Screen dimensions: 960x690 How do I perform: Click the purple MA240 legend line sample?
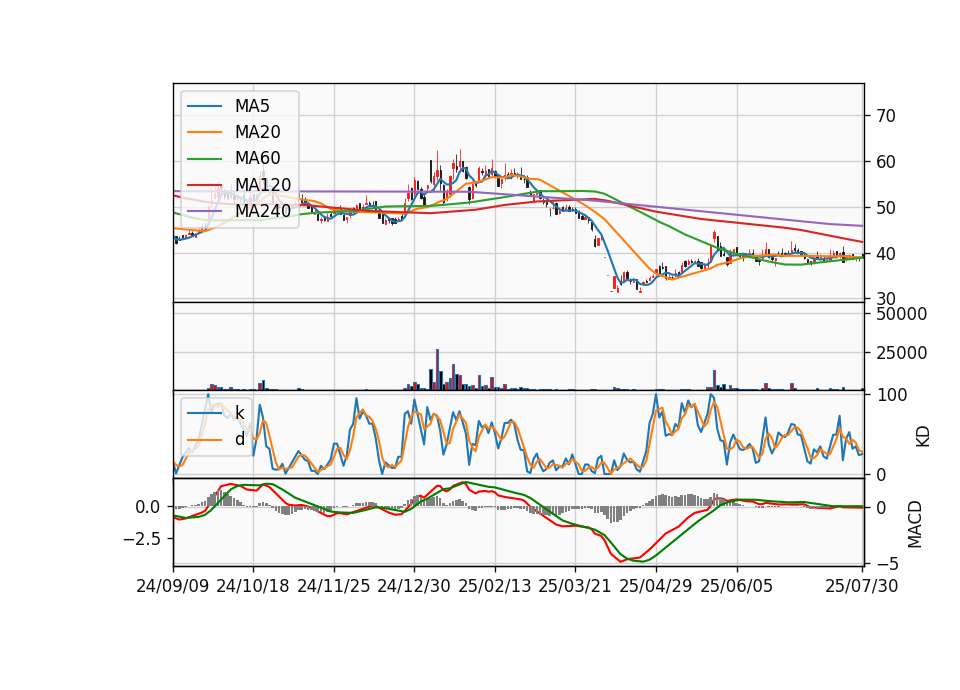tap(204, 211)
